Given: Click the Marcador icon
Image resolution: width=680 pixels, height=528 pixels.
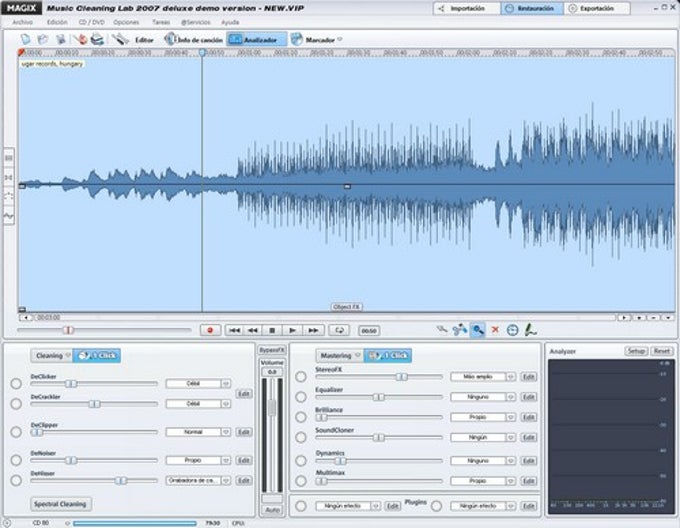Looking at the screenshot, I should click(x=296, y=39).
